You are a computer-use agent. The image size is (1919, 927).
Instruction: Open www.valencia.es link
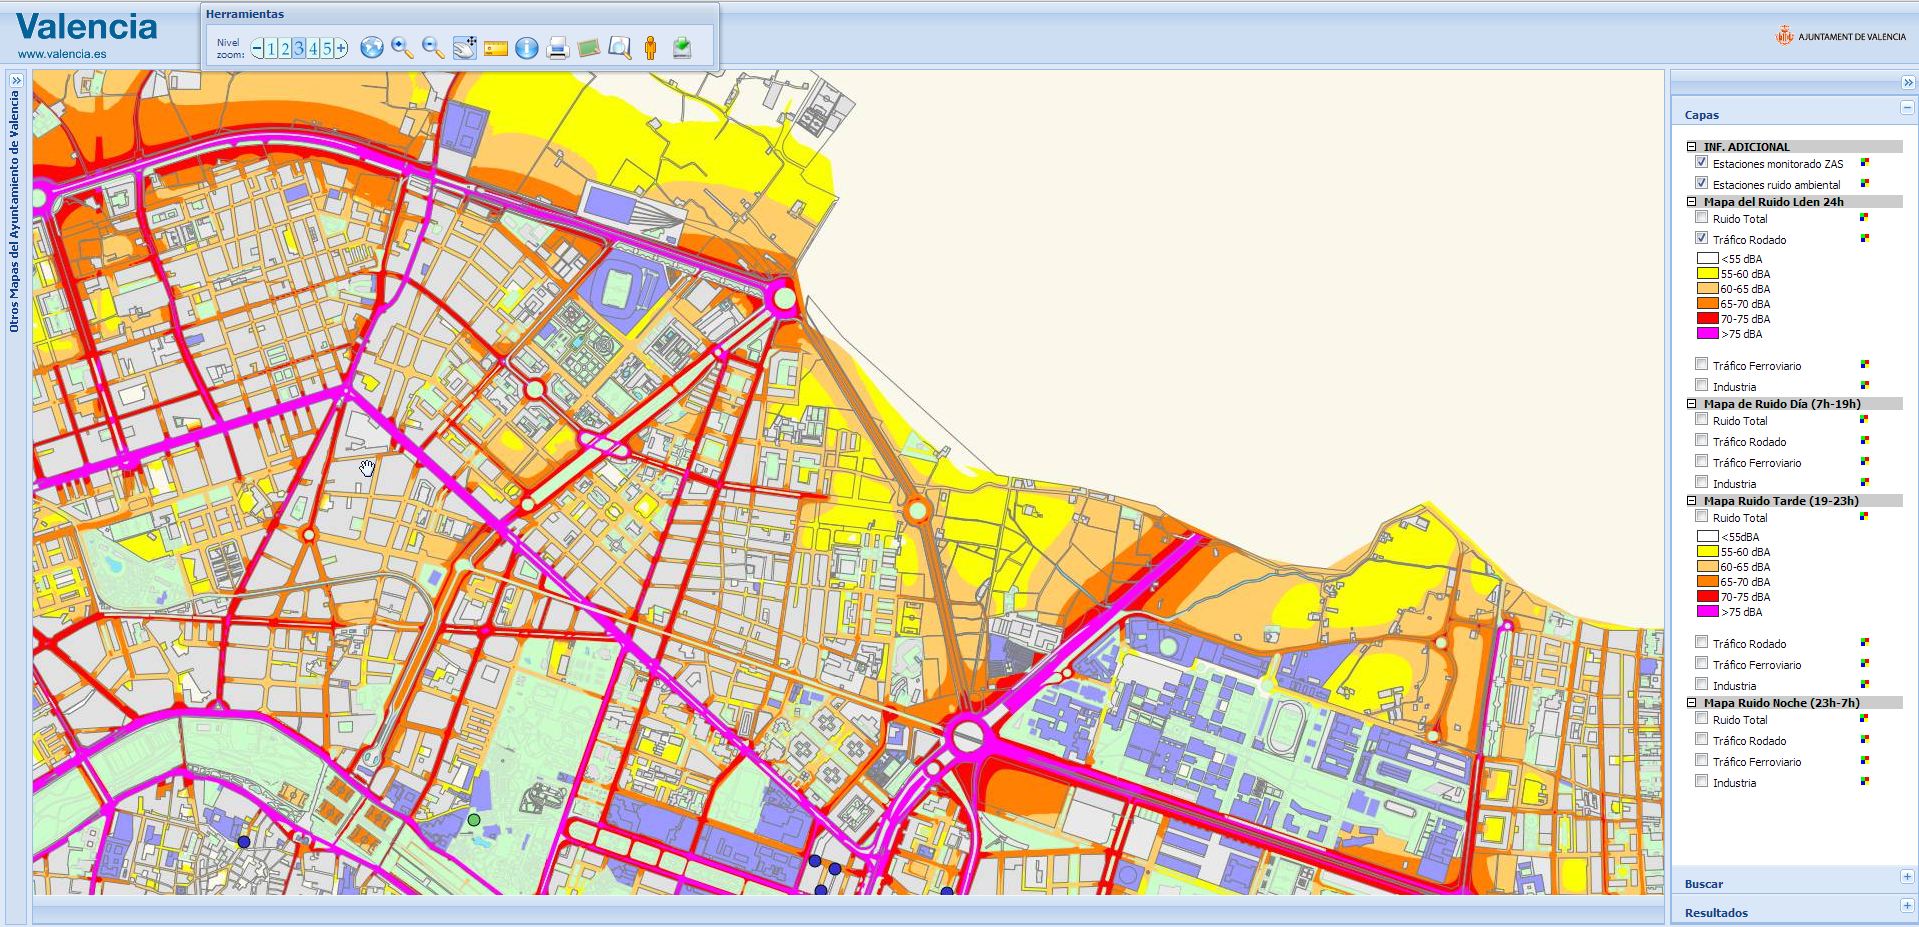click(62, 54)
